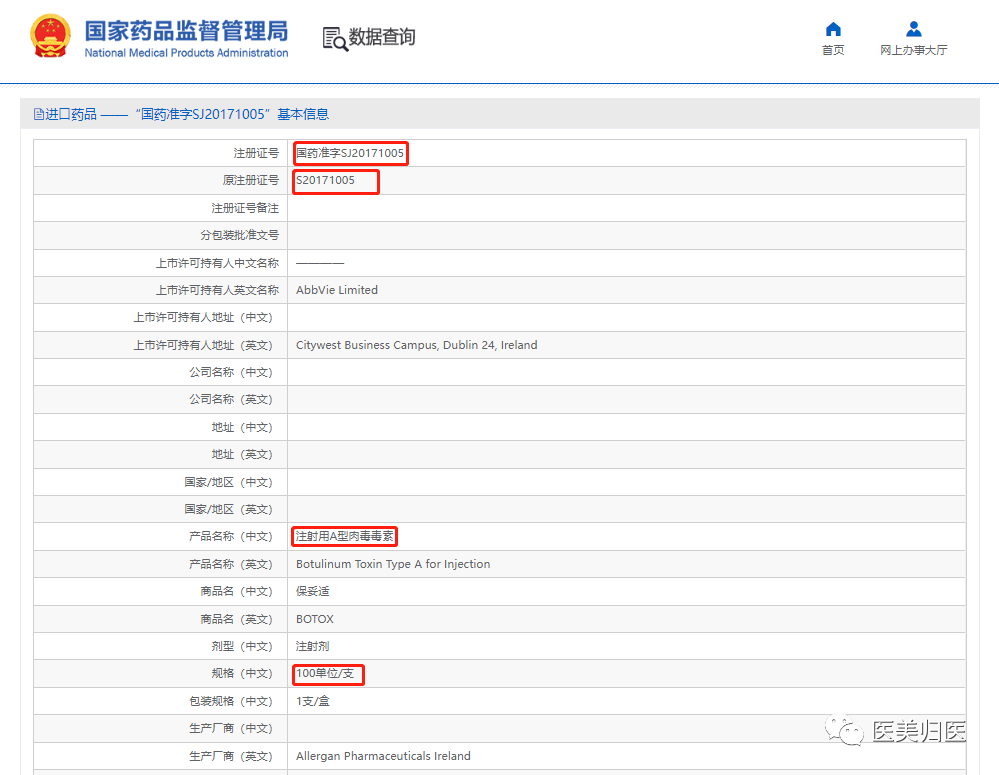Click the 地址（英文）label

pos(241,454)
